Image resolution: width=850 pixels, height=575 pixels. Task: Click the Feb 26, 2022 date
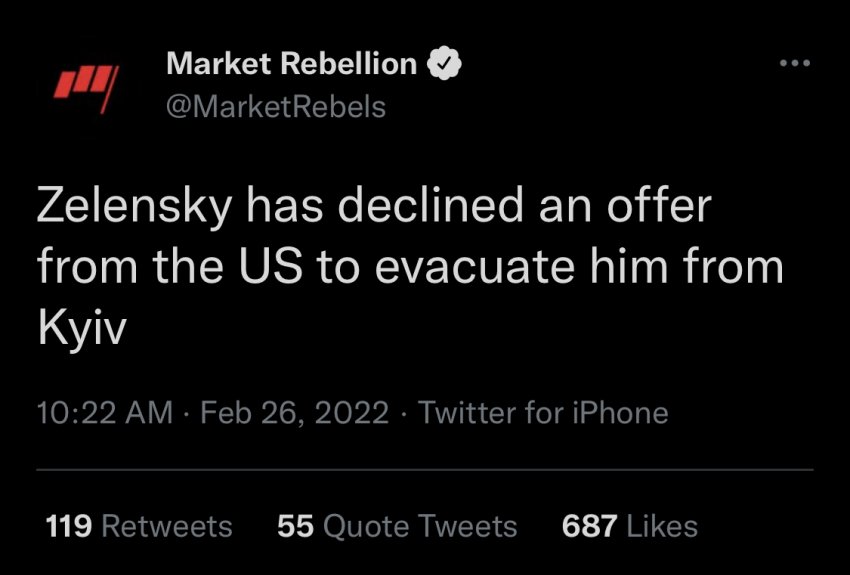coord(295,413)
